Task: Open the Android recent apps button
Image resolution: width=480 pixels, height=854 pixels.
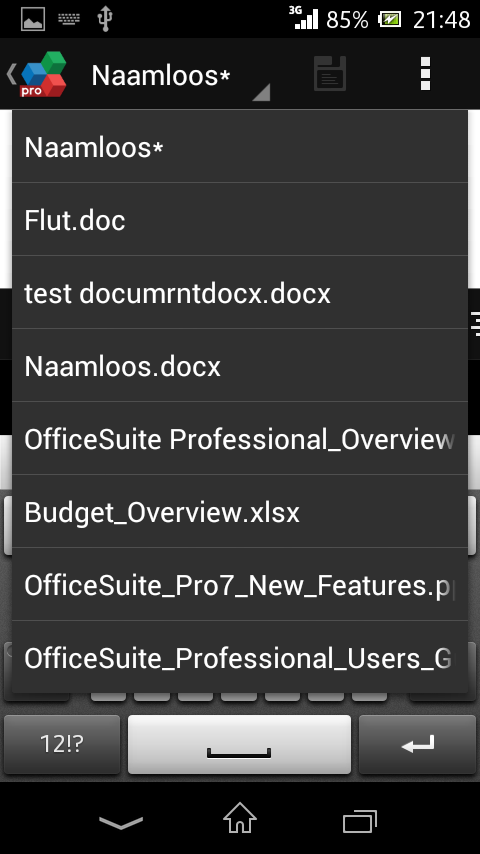Action: [x=360, y=821]
